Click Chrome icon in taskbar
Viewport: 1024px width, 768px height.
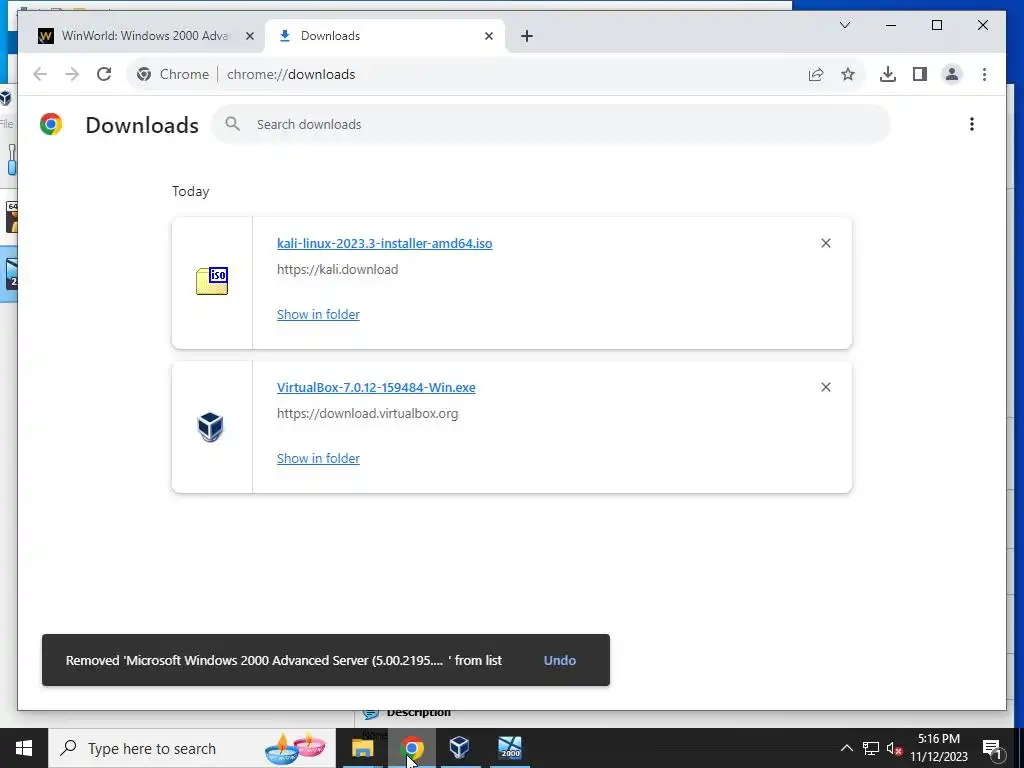pos(411,748)
